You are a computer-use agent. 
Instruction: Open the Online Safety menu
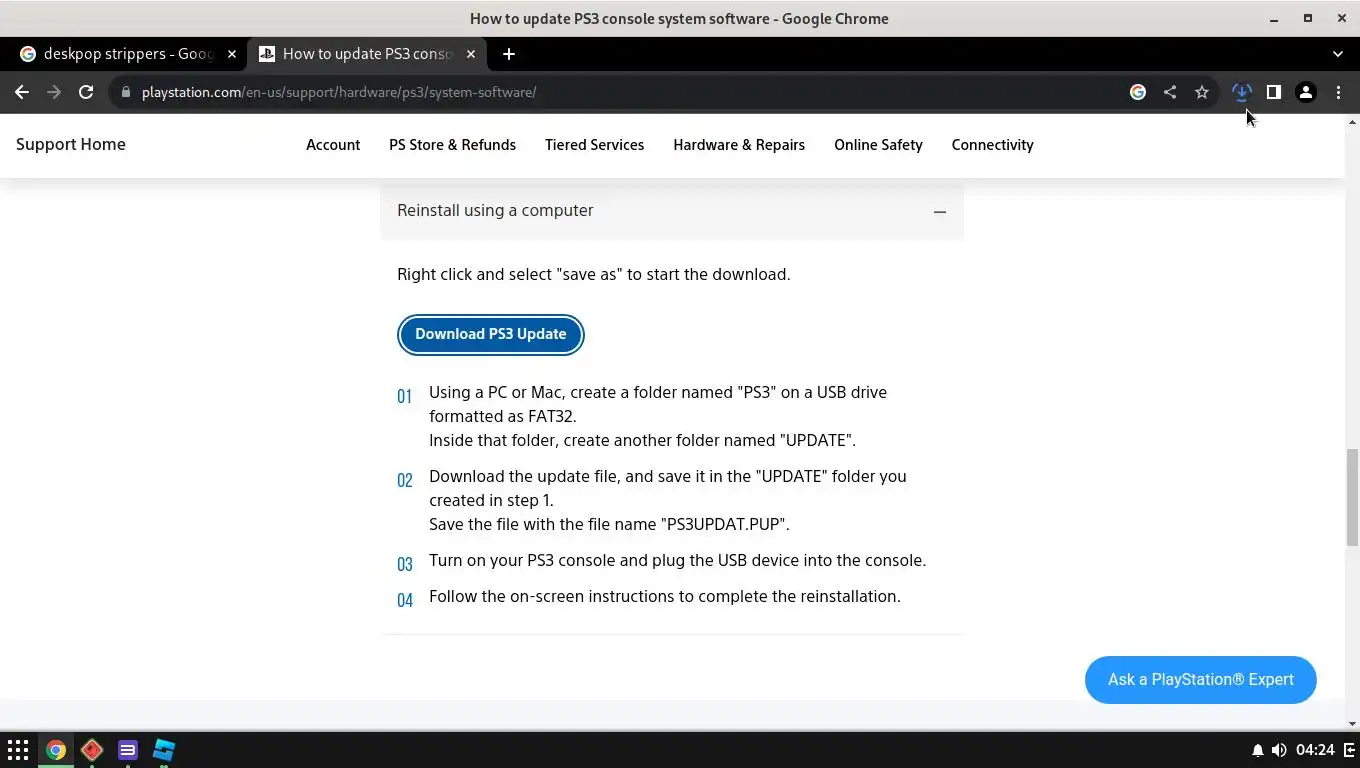(x=878, y=145)
